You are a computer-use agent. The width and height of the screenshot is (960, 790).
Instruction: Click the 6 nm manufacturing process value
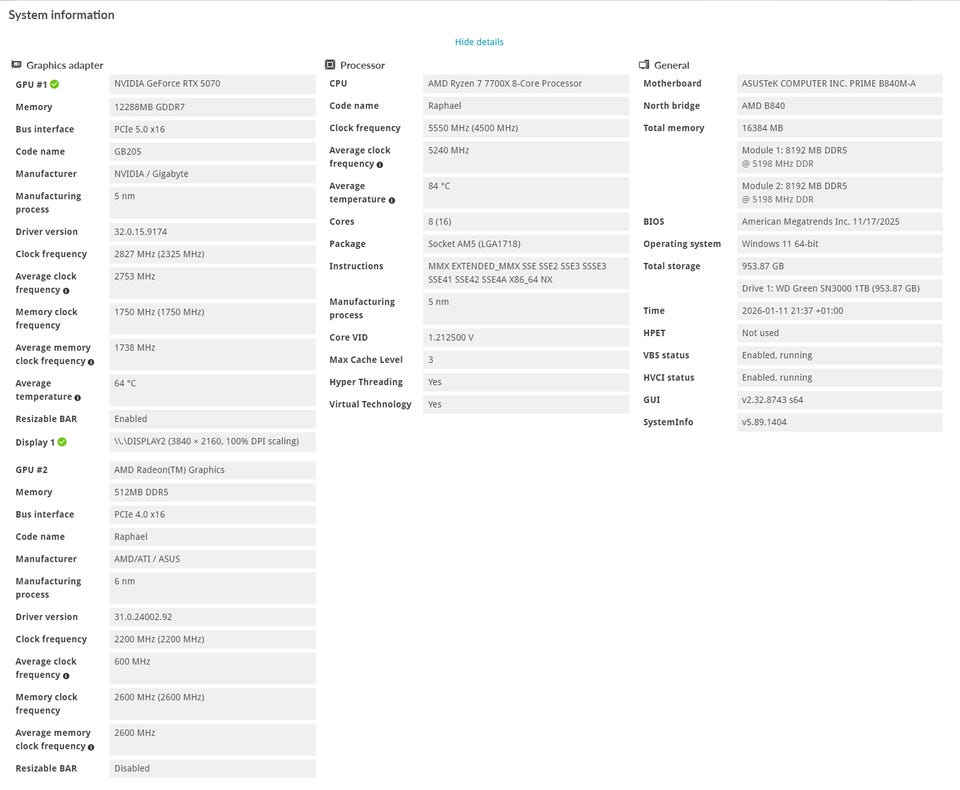pos(212,588)
